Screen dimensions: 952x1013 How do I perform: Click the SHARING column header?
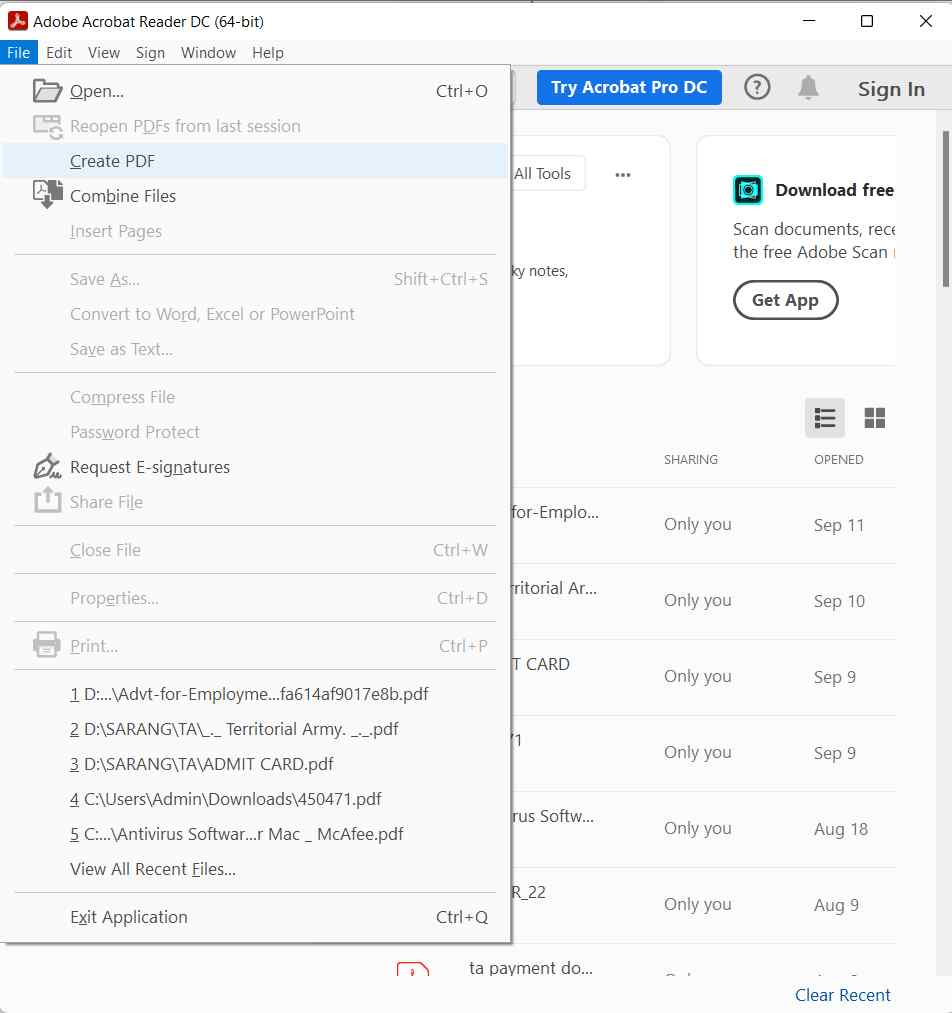click(690, 459)
